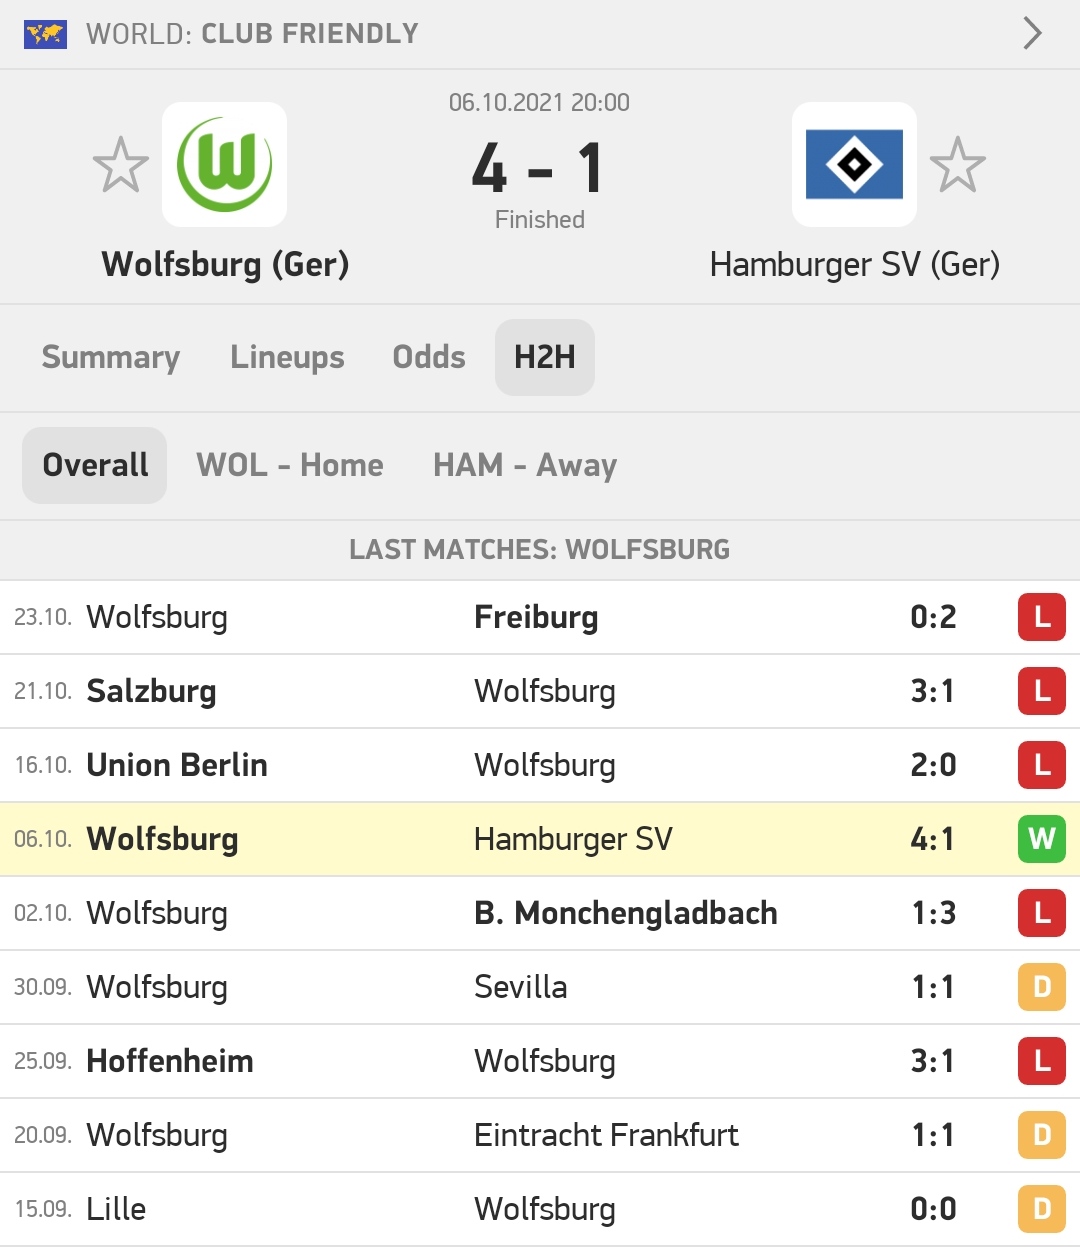Toggle favorite star for Hamburger SV
Screen dimensions: 1080x1247
(x=958, y=165)
